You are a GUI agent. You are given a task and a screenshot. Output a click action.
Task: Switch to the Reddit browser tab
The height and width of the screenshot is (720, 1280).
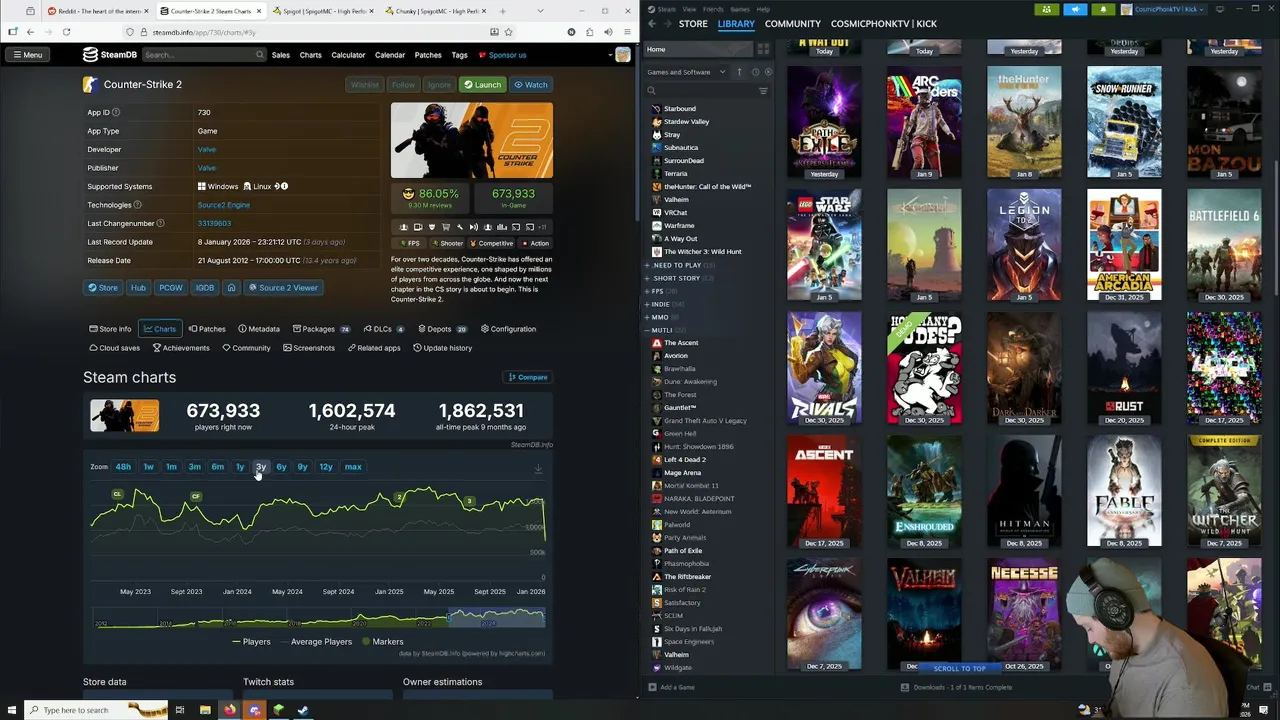[x=96, y=11]
